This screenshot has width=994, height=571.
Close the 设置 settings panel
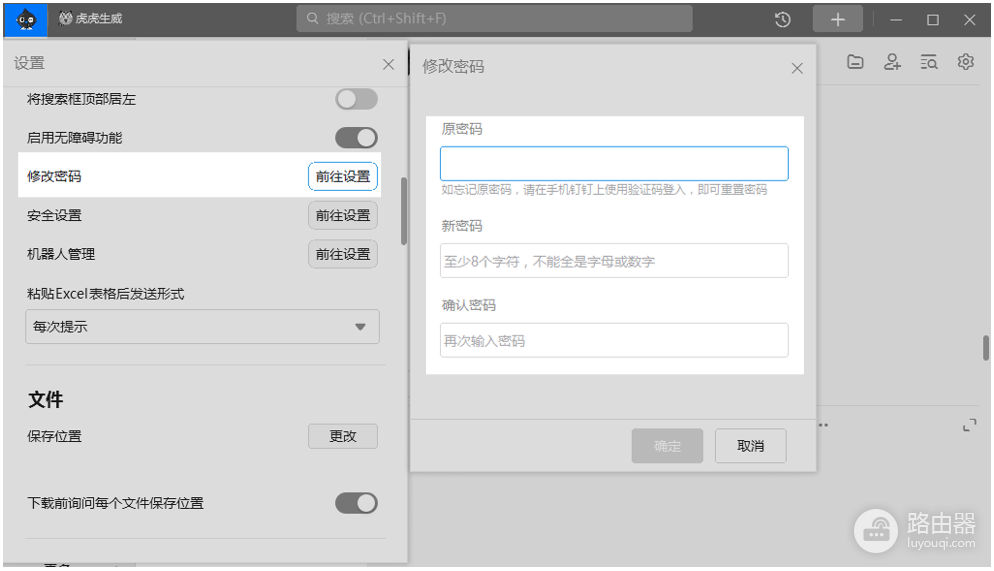(389, 64)
